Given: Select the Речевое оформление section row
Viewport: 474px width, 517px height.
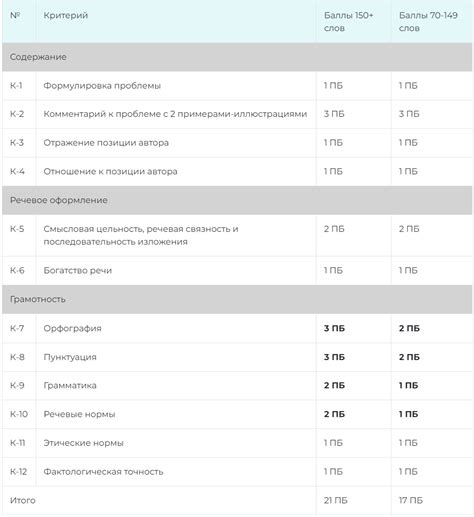Looking at the screenshot, I should [x=237, y=200].
